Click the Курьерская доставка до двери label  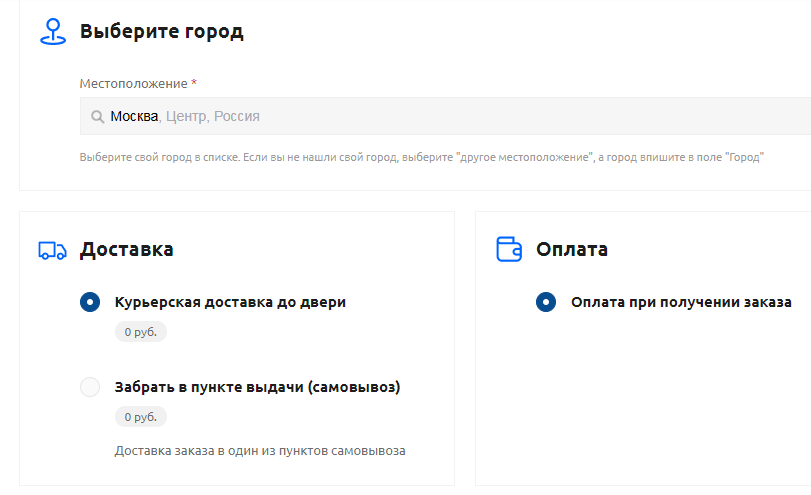(230, 302)
